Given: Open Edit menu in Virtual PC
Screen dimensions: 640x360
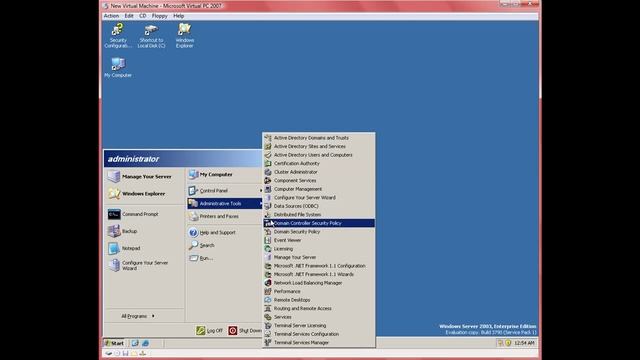Looking at the screenshot, I should tap(129, 16).
